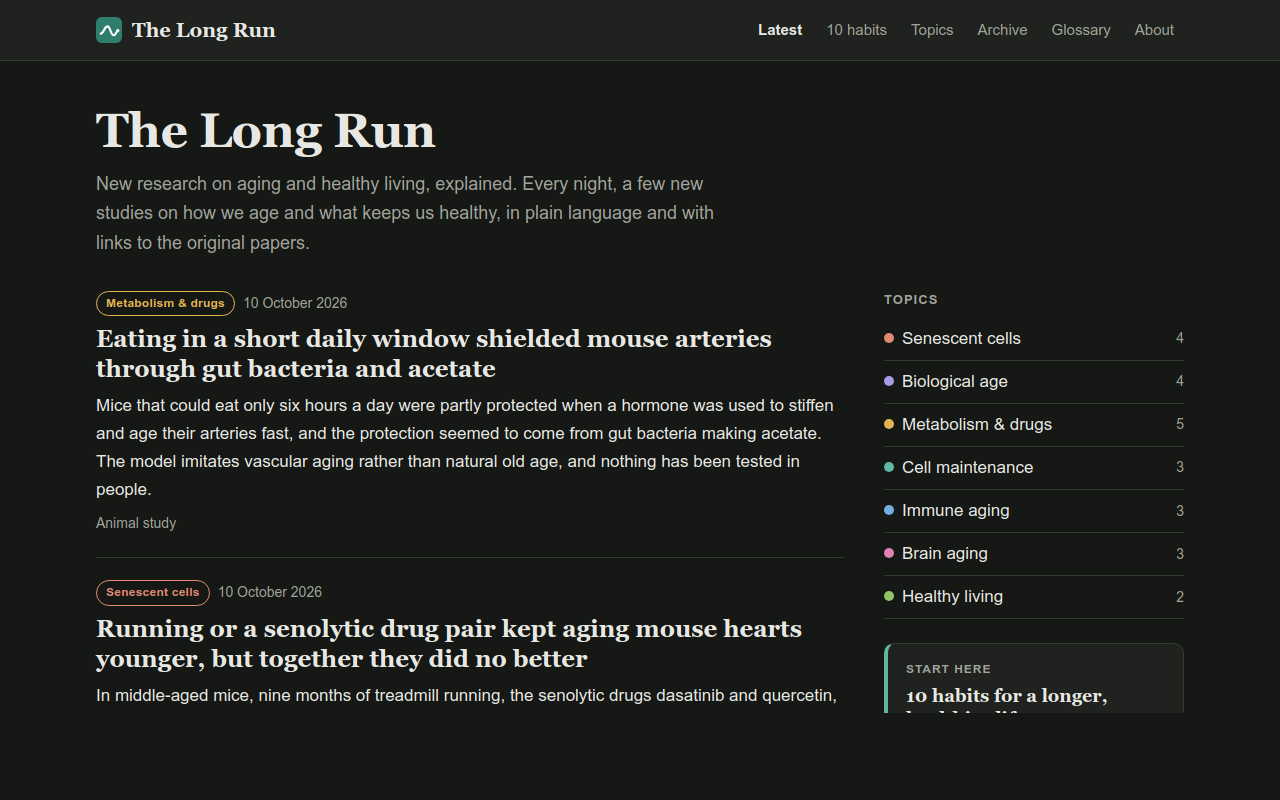Viewport: 1280px width, 800px height.
Task: Open the Cell maintenance topic
Action: pyautogui.click(x=1034, y=467)
